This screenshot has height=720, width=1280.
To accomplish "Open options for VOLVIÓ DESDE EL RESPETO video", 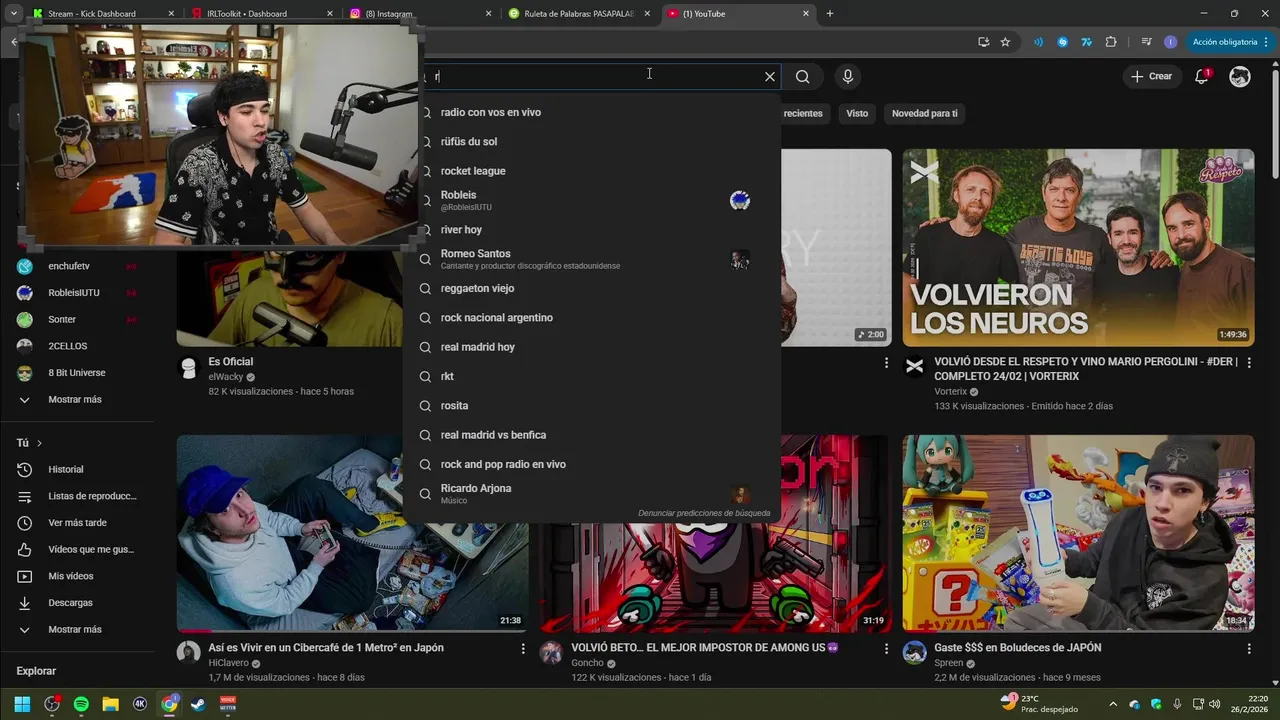I will (1249, 363).
